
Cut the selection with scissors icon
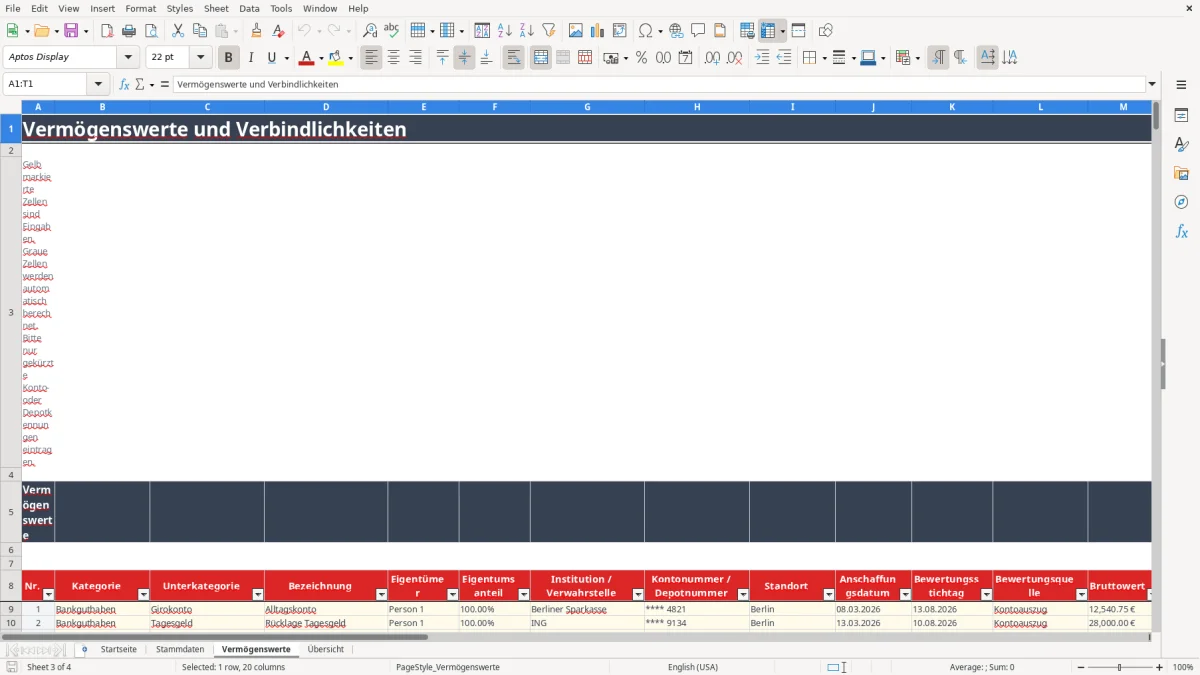178,31
